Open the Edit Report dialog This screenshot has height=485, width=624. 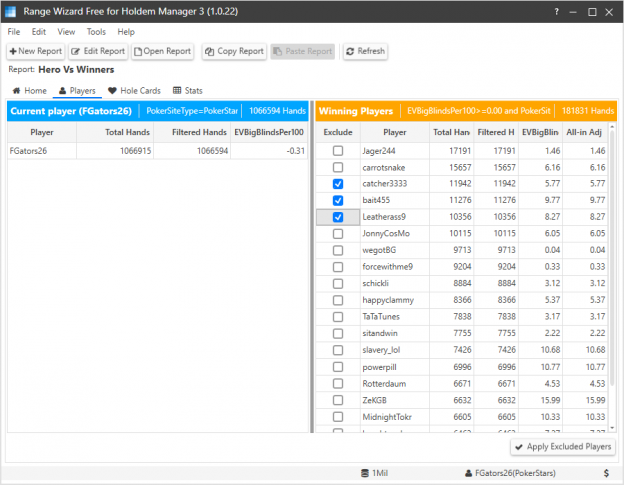click(98, 51)
